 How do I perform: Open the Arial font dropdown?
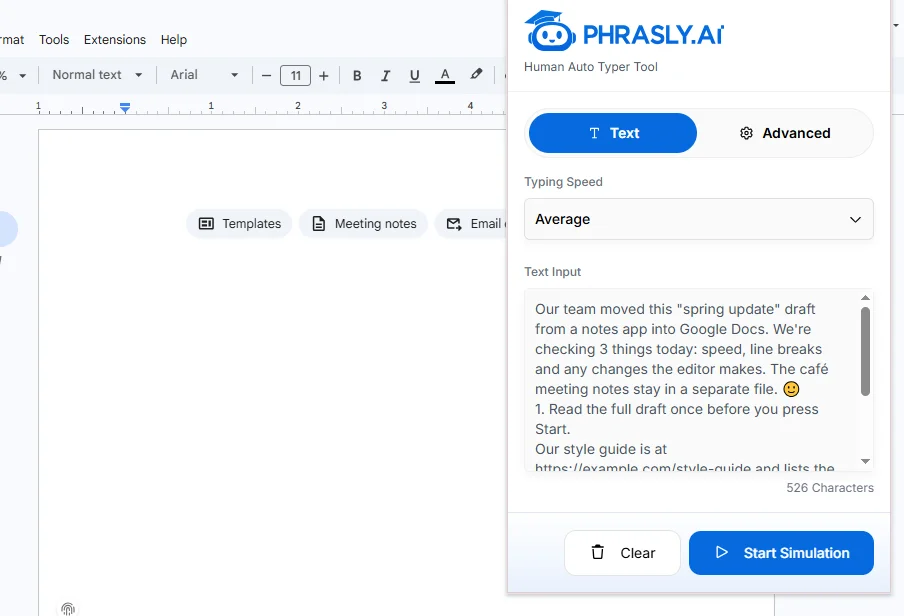204,75
